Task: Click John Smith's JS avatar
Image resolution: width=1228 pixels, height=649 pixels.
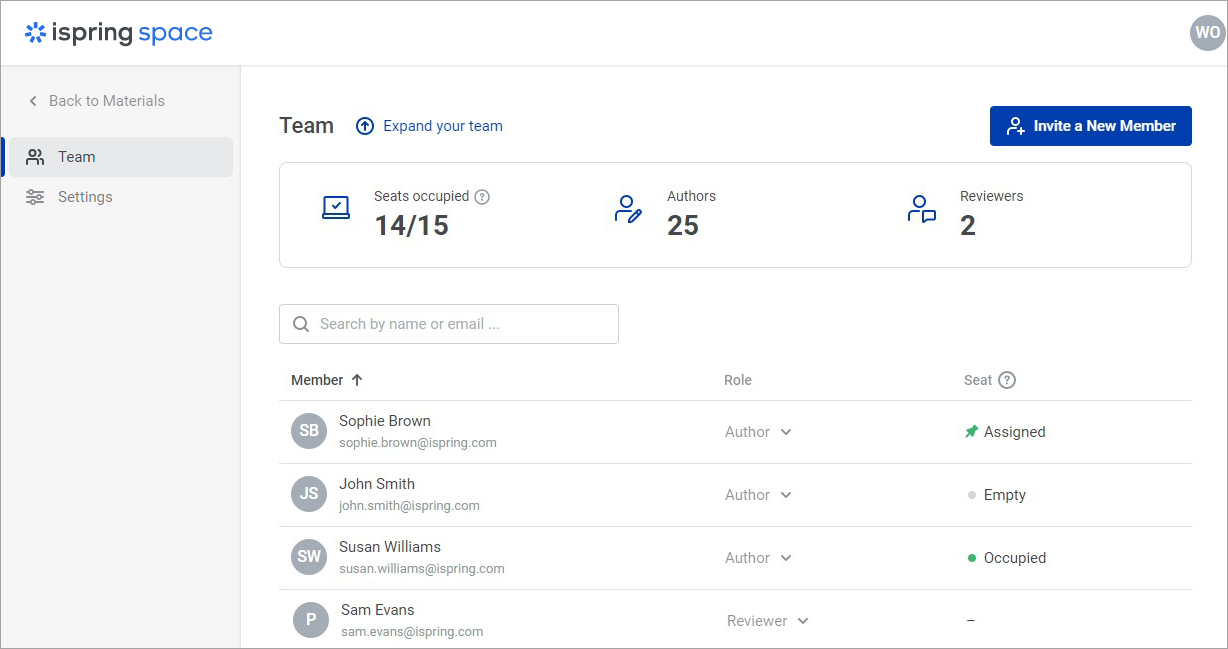Action: (x=309, y=494)
